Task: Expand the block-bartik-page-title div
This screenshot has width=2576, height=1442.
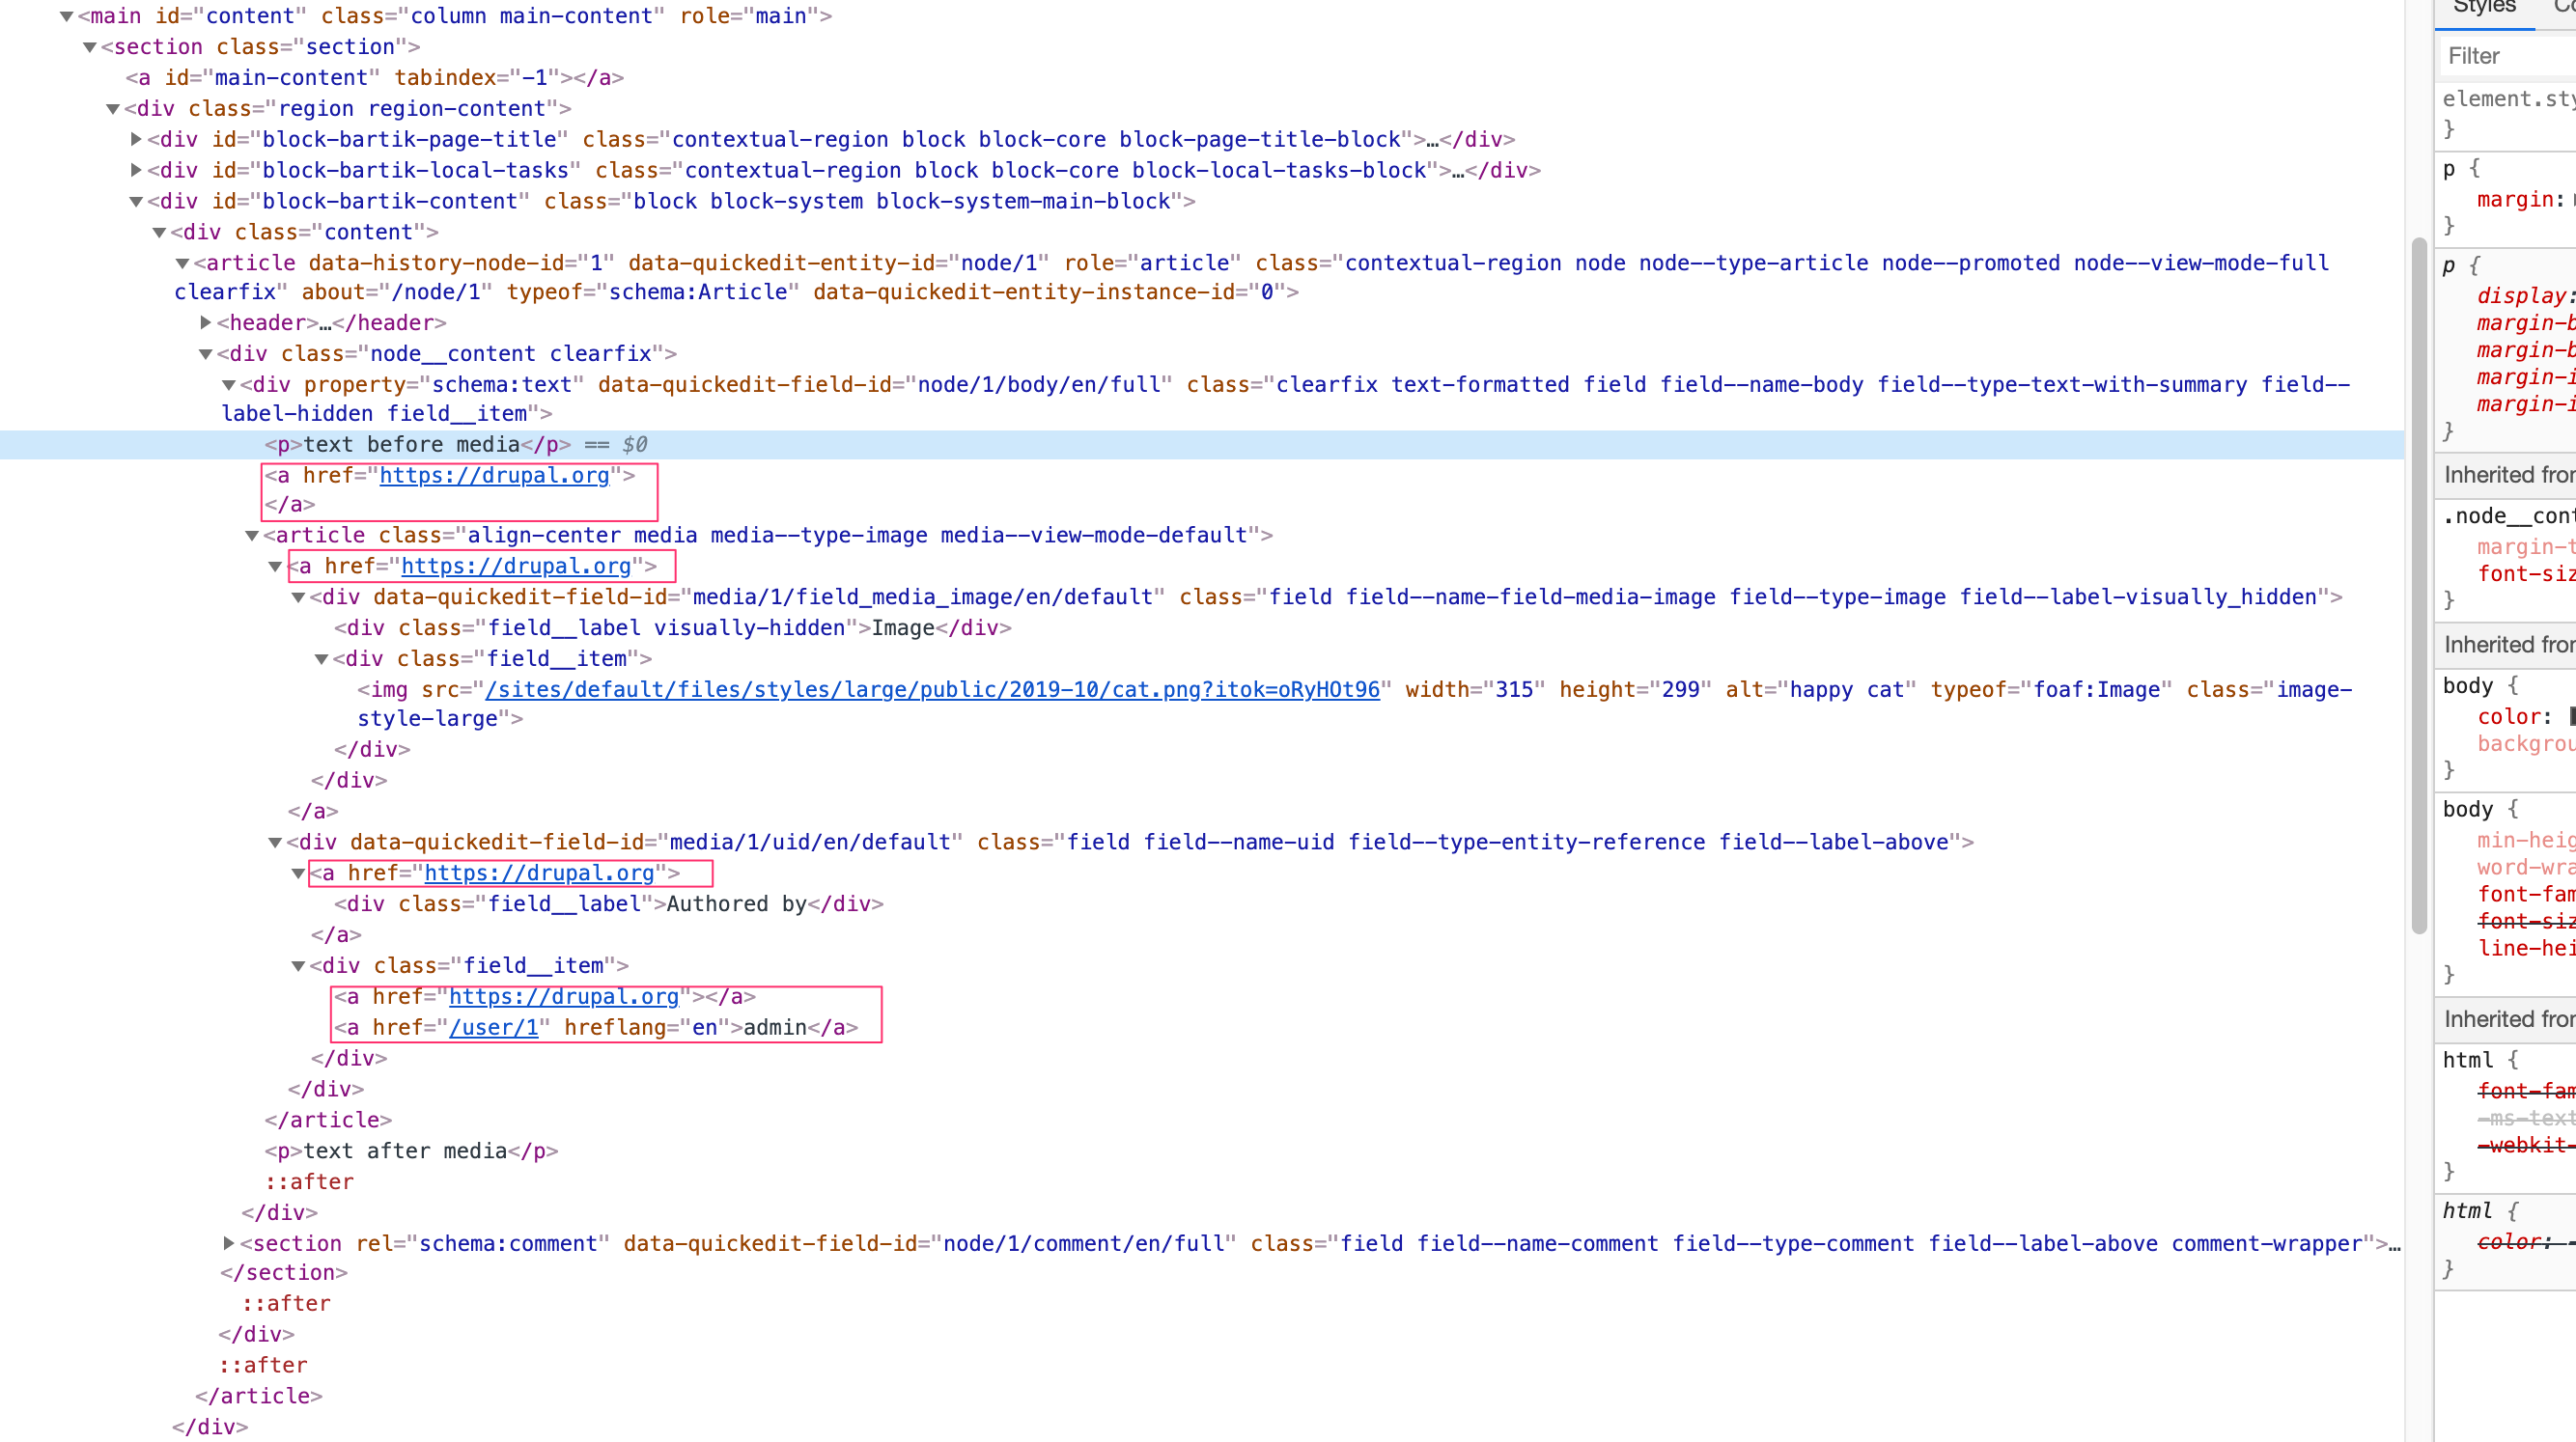Action: (x=136, y=139)
